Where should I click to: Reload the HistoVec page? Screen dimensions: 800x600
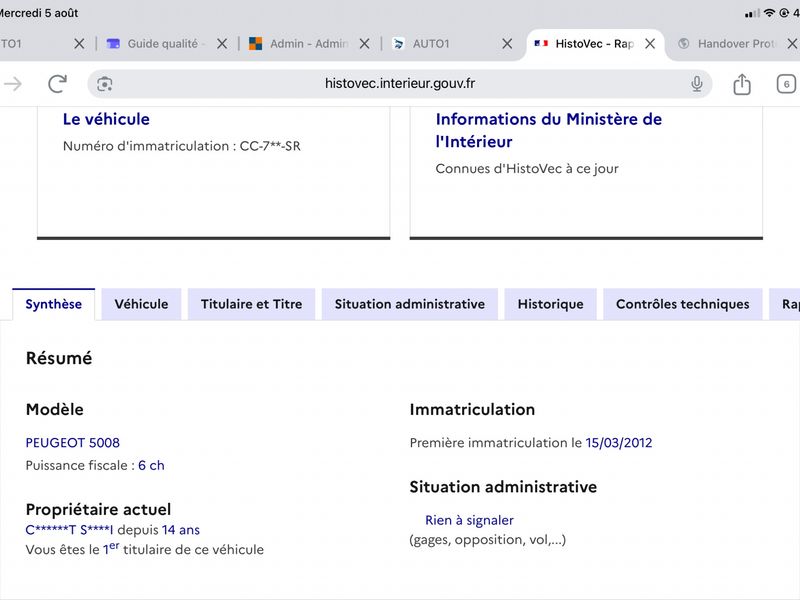58,84
